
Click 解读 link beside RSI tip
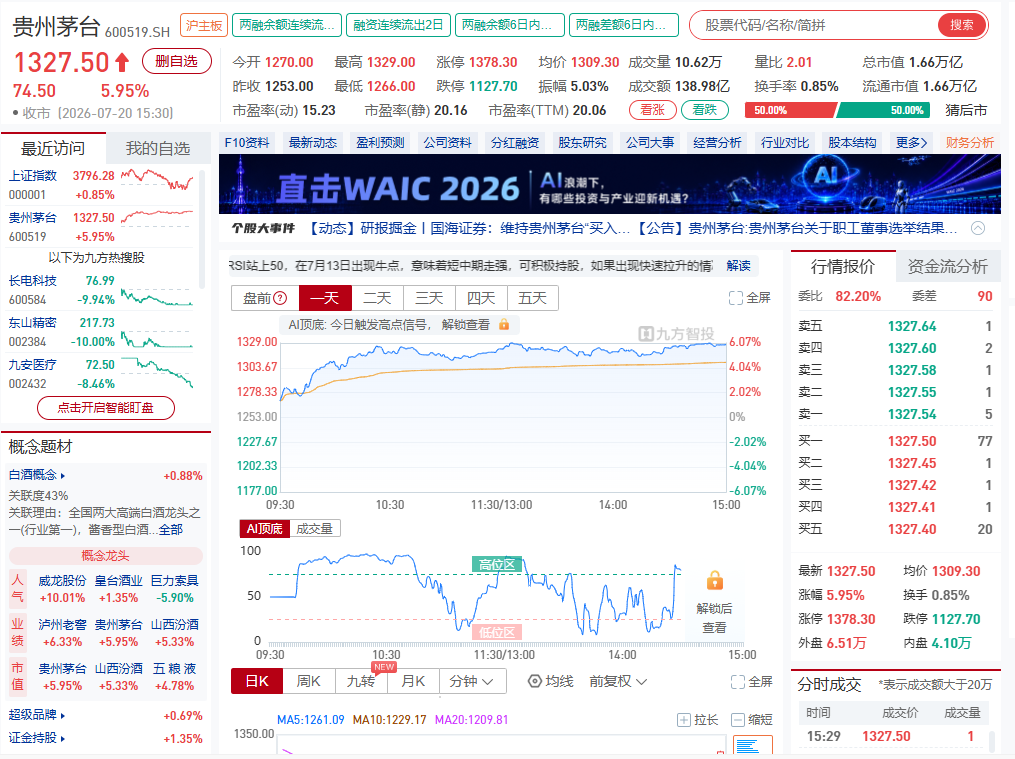tap(739, 266)
